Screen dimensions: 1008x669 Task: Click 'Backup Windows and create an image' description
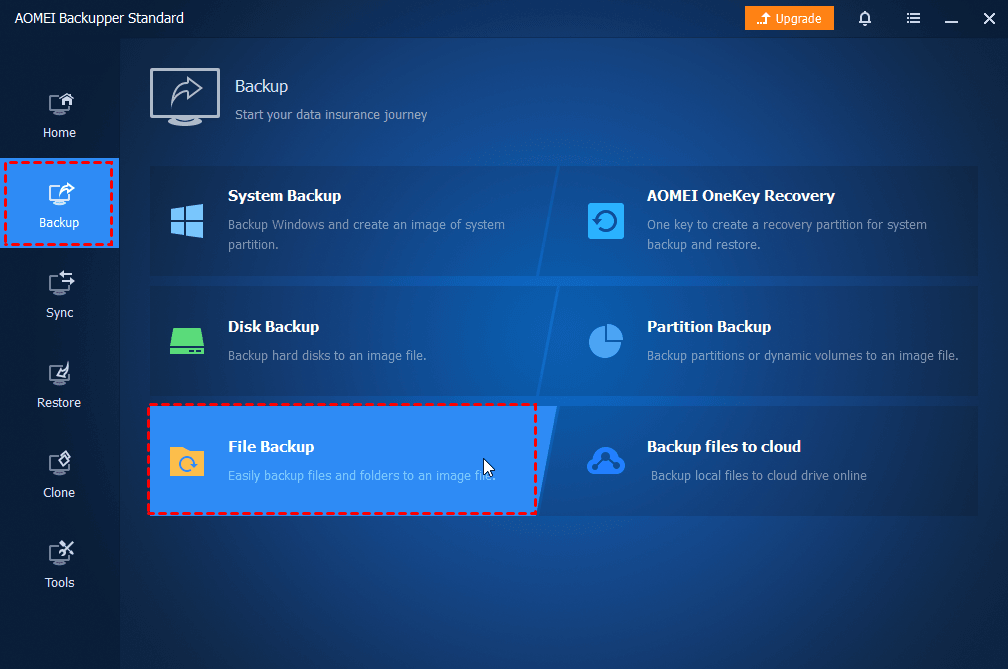[366, 234]
